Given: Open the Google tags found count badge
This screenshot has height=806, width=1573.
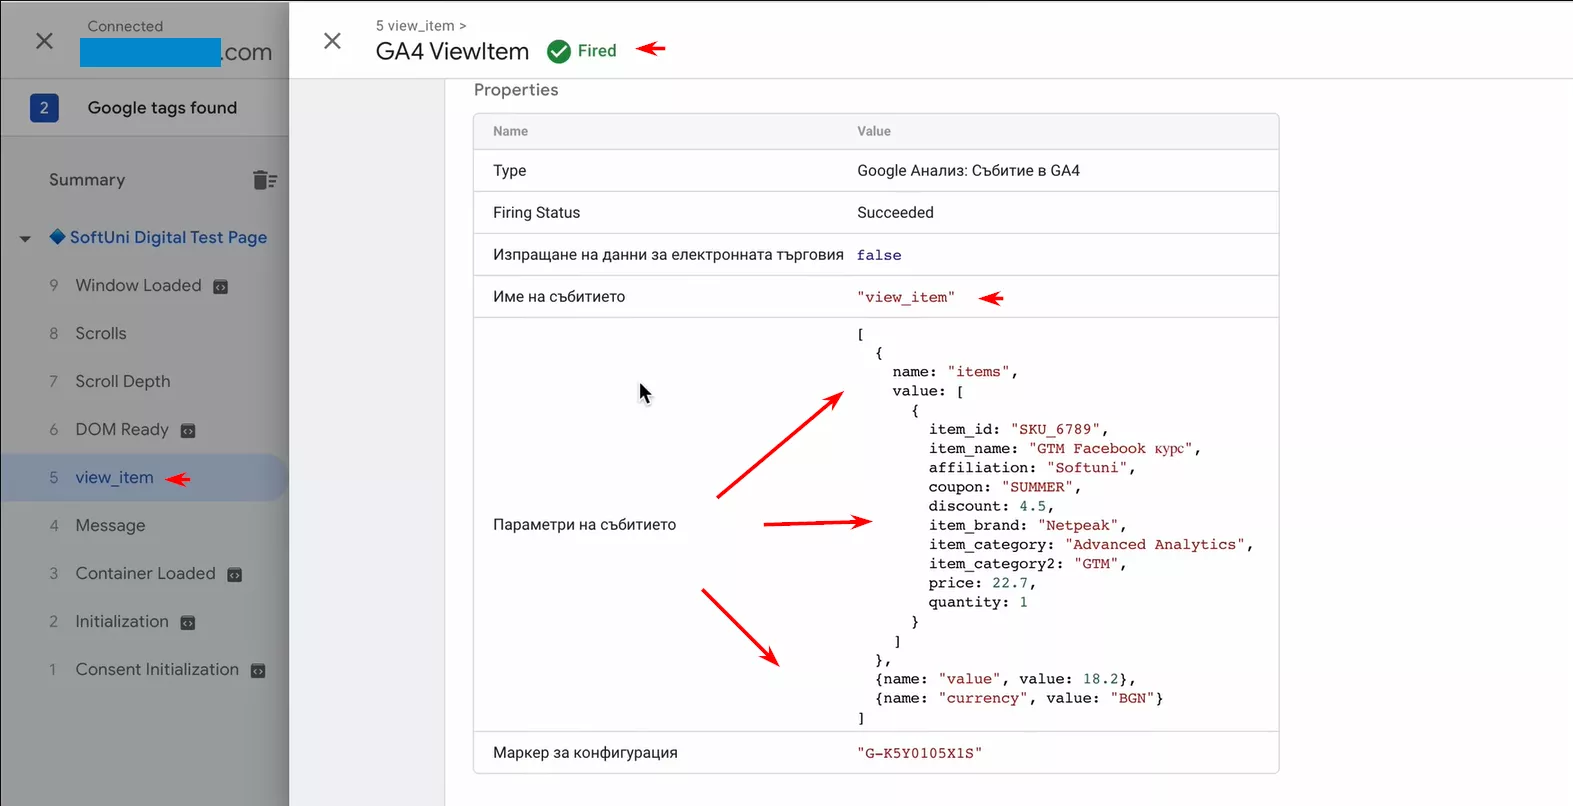Looking at the screenshot, I should (x=44, y=108).
